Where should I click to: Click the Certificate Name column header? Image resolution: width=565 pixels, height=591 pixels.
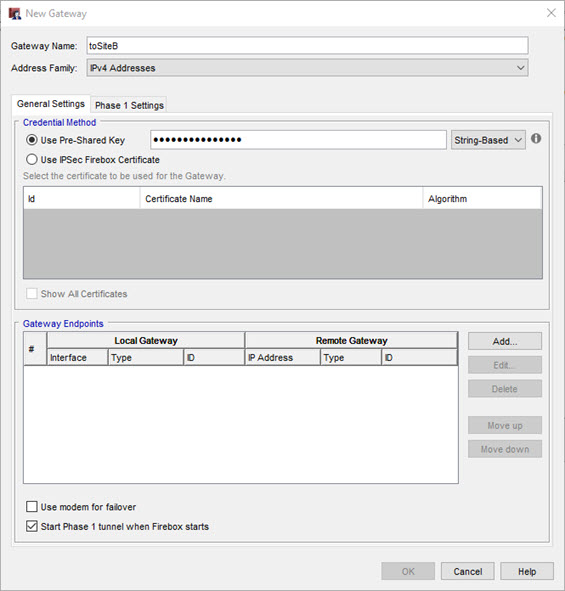point(281,199)
